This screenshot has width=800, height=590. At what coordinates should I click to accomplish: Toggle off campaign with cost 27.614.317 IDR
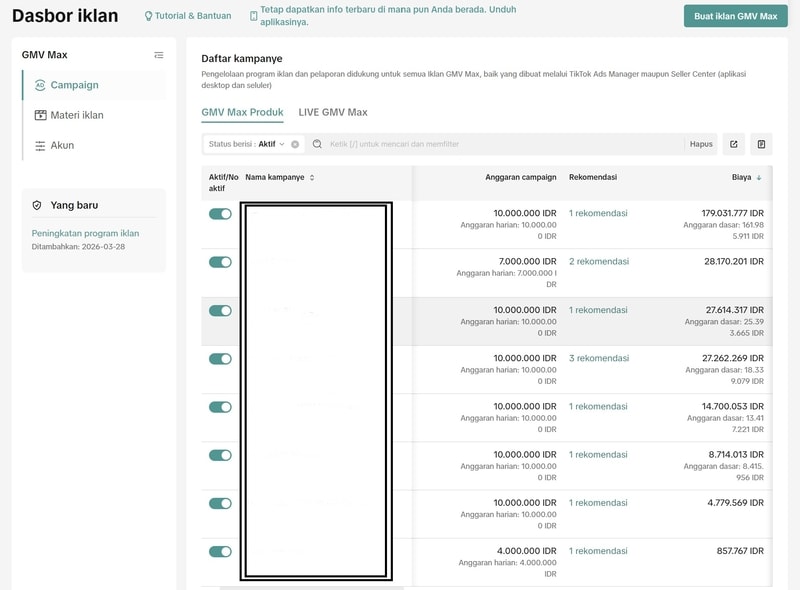220,311
